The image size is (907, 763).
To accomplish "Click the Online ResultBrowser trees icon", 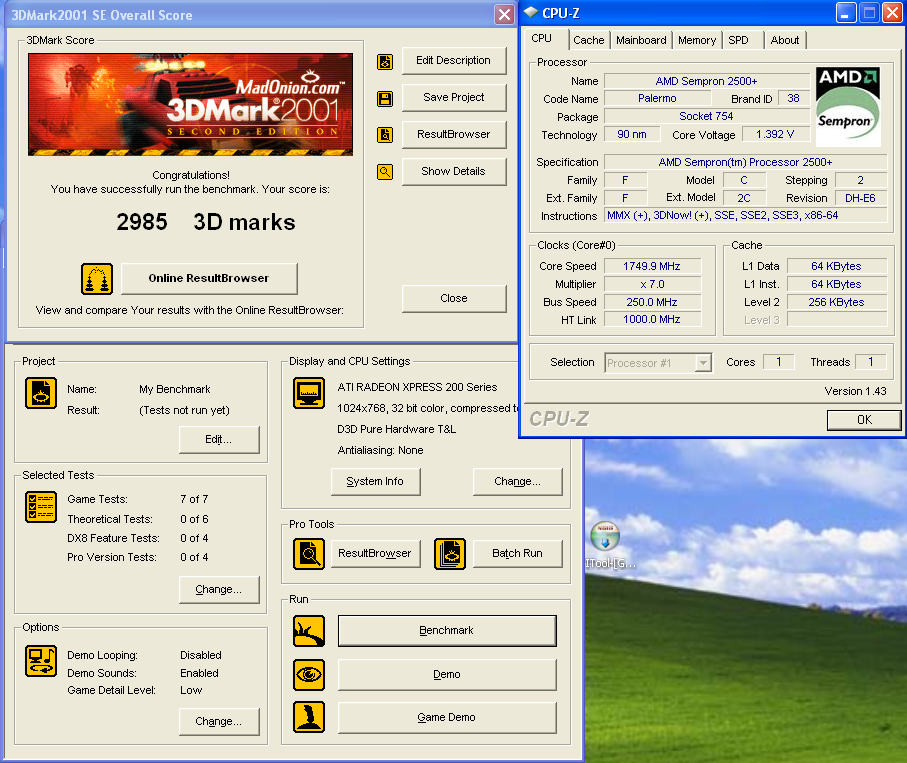I will 97,279.
